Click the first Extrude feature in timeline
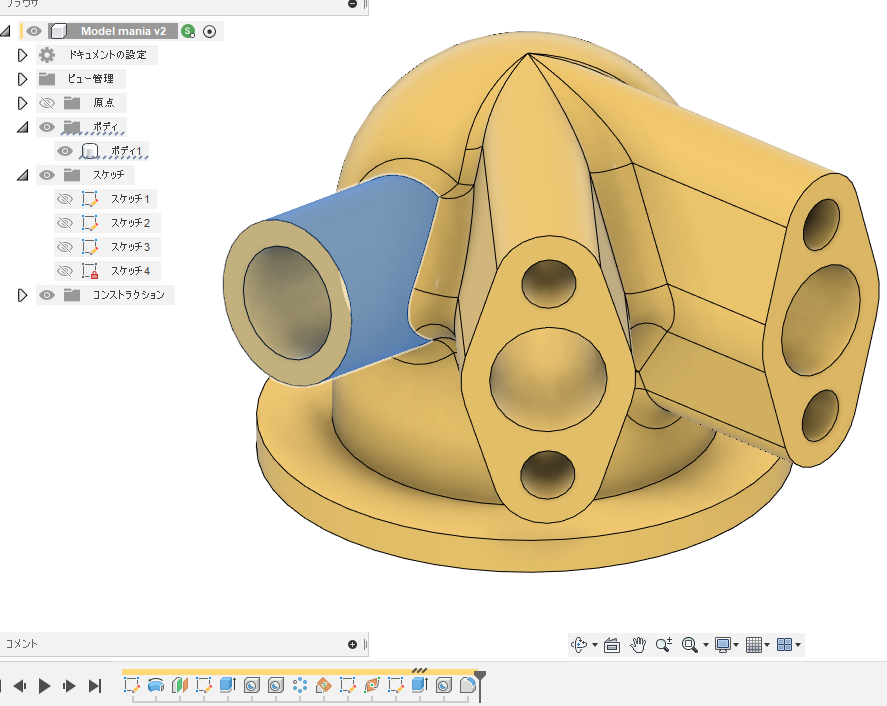 (x=228, y=686)
